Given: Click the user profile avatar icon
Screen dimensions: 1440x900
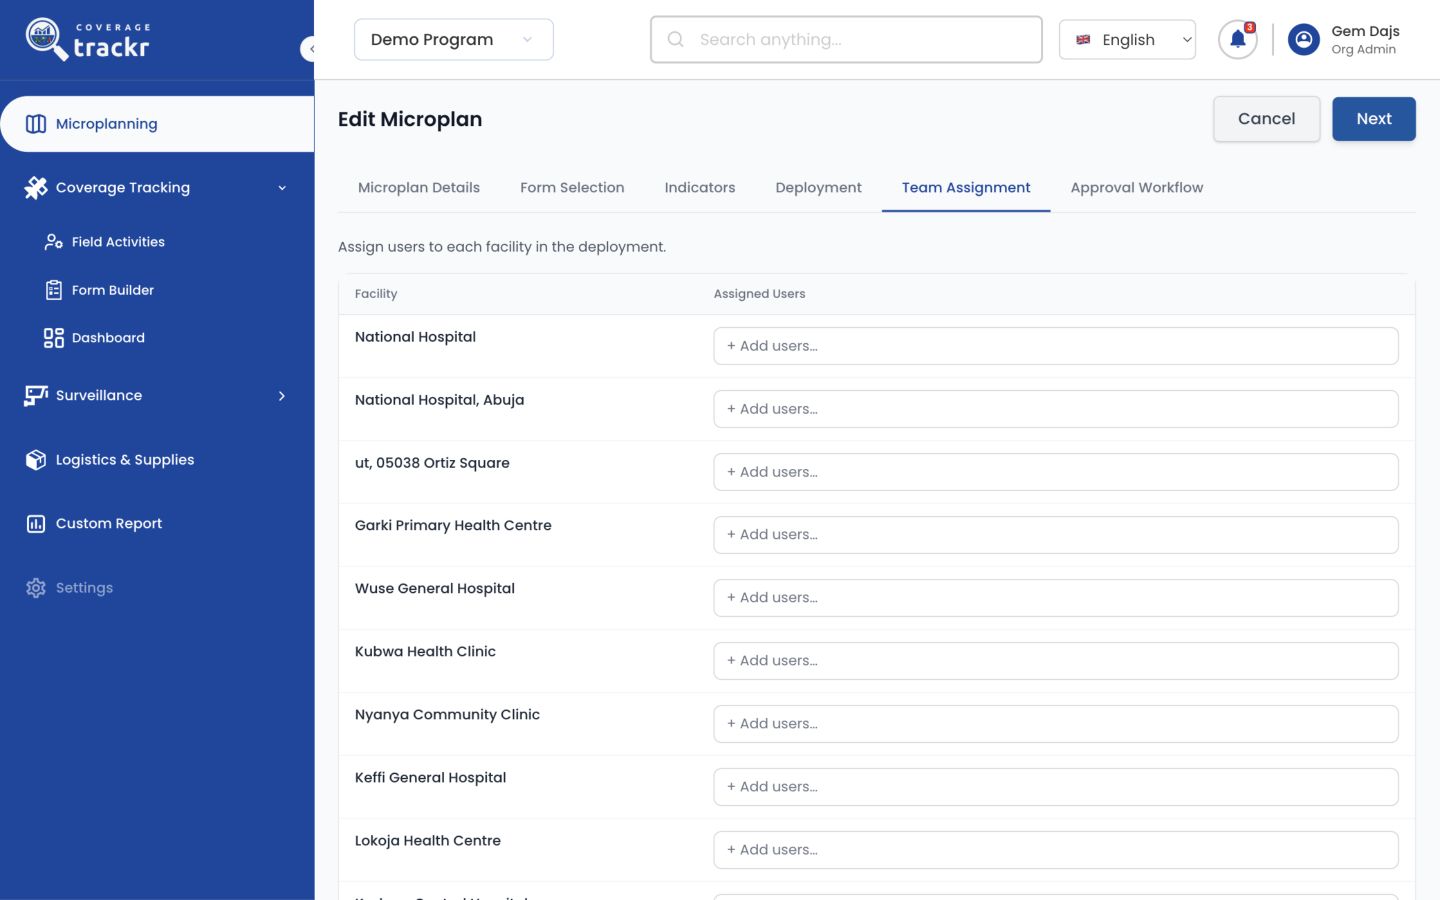Looking at the screenshot, I should click(x=1303, y=40).
